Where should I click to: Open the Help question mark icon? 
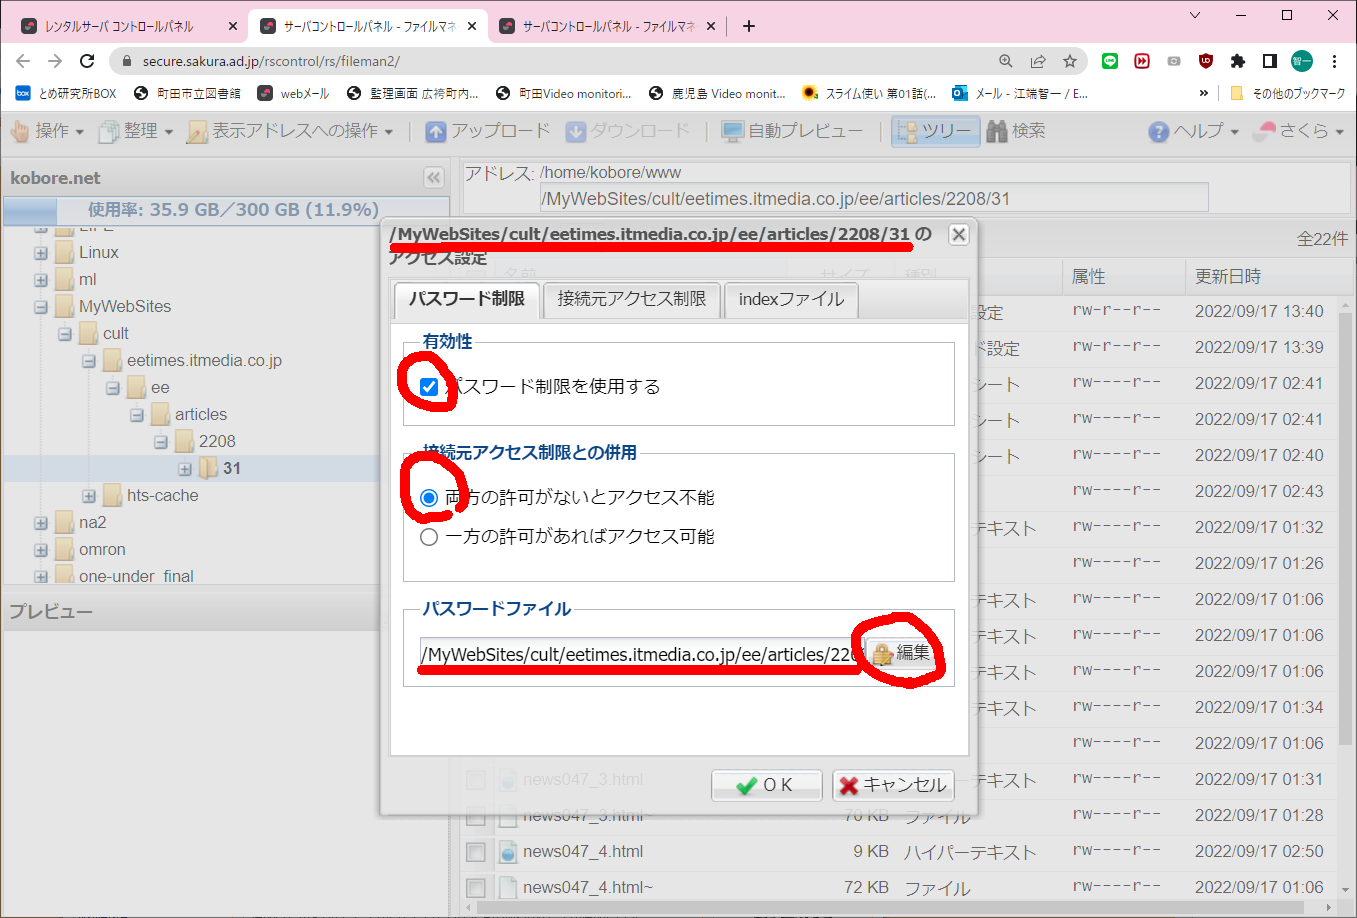[1158, 131]
